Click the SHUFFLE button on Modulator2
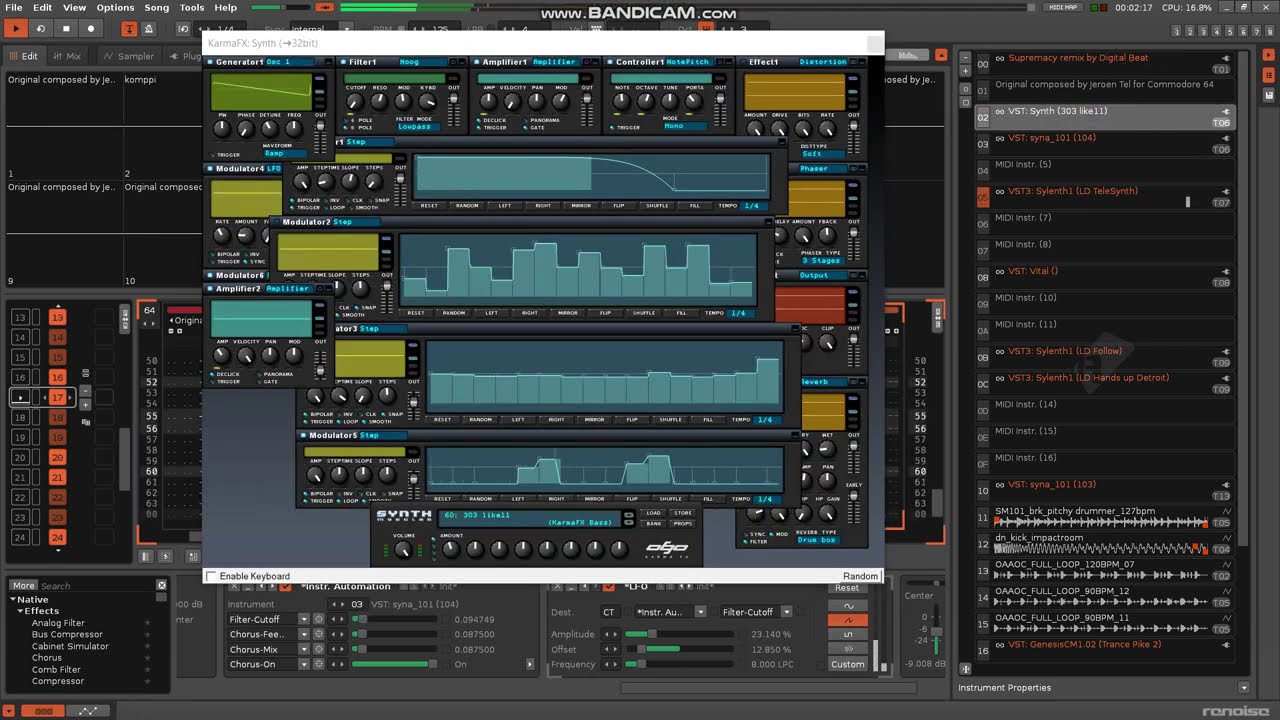Screen dimensions: 1280x720 [x=644, y=313]
